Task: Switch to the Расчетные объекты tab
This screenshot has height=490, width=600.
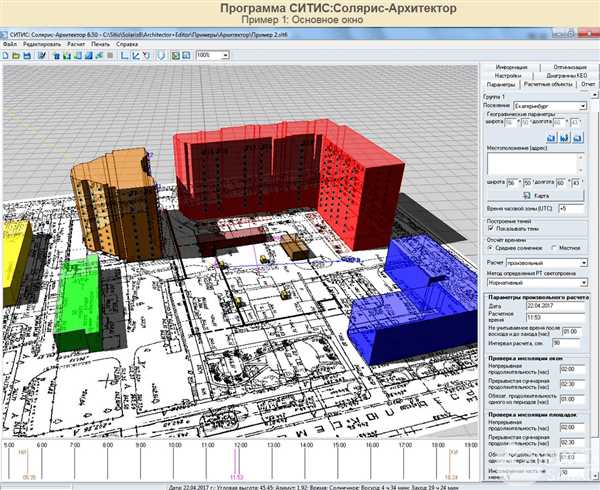Action: [x=548, y=84]
